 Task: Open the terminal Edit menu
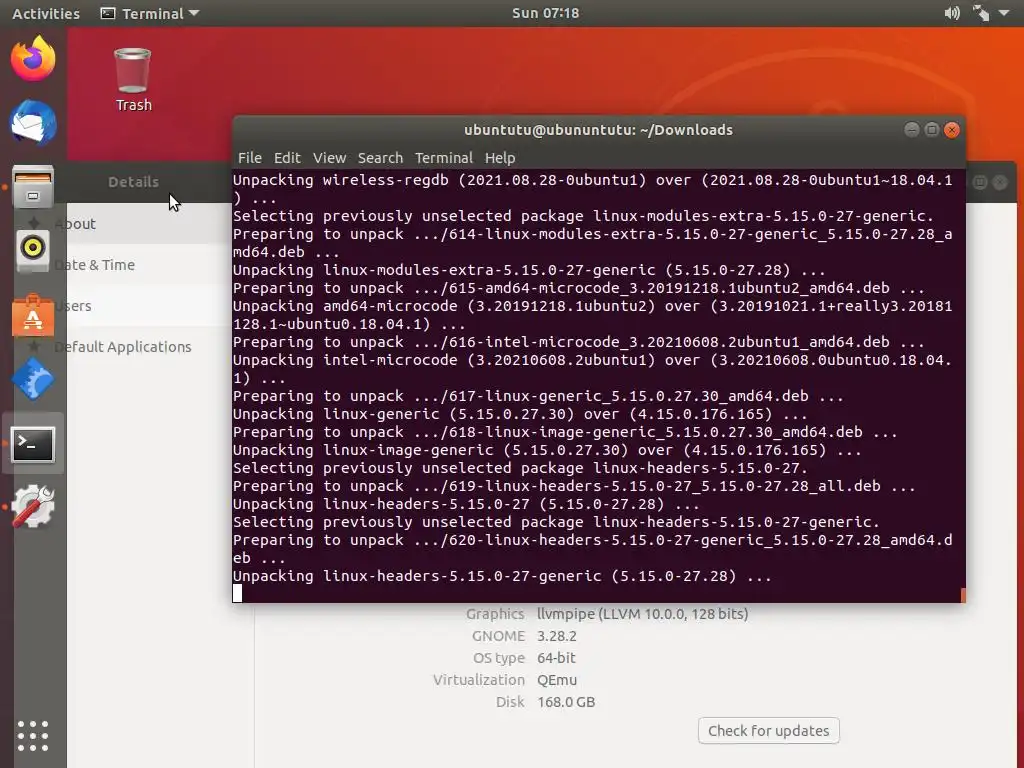click(287, 158)
